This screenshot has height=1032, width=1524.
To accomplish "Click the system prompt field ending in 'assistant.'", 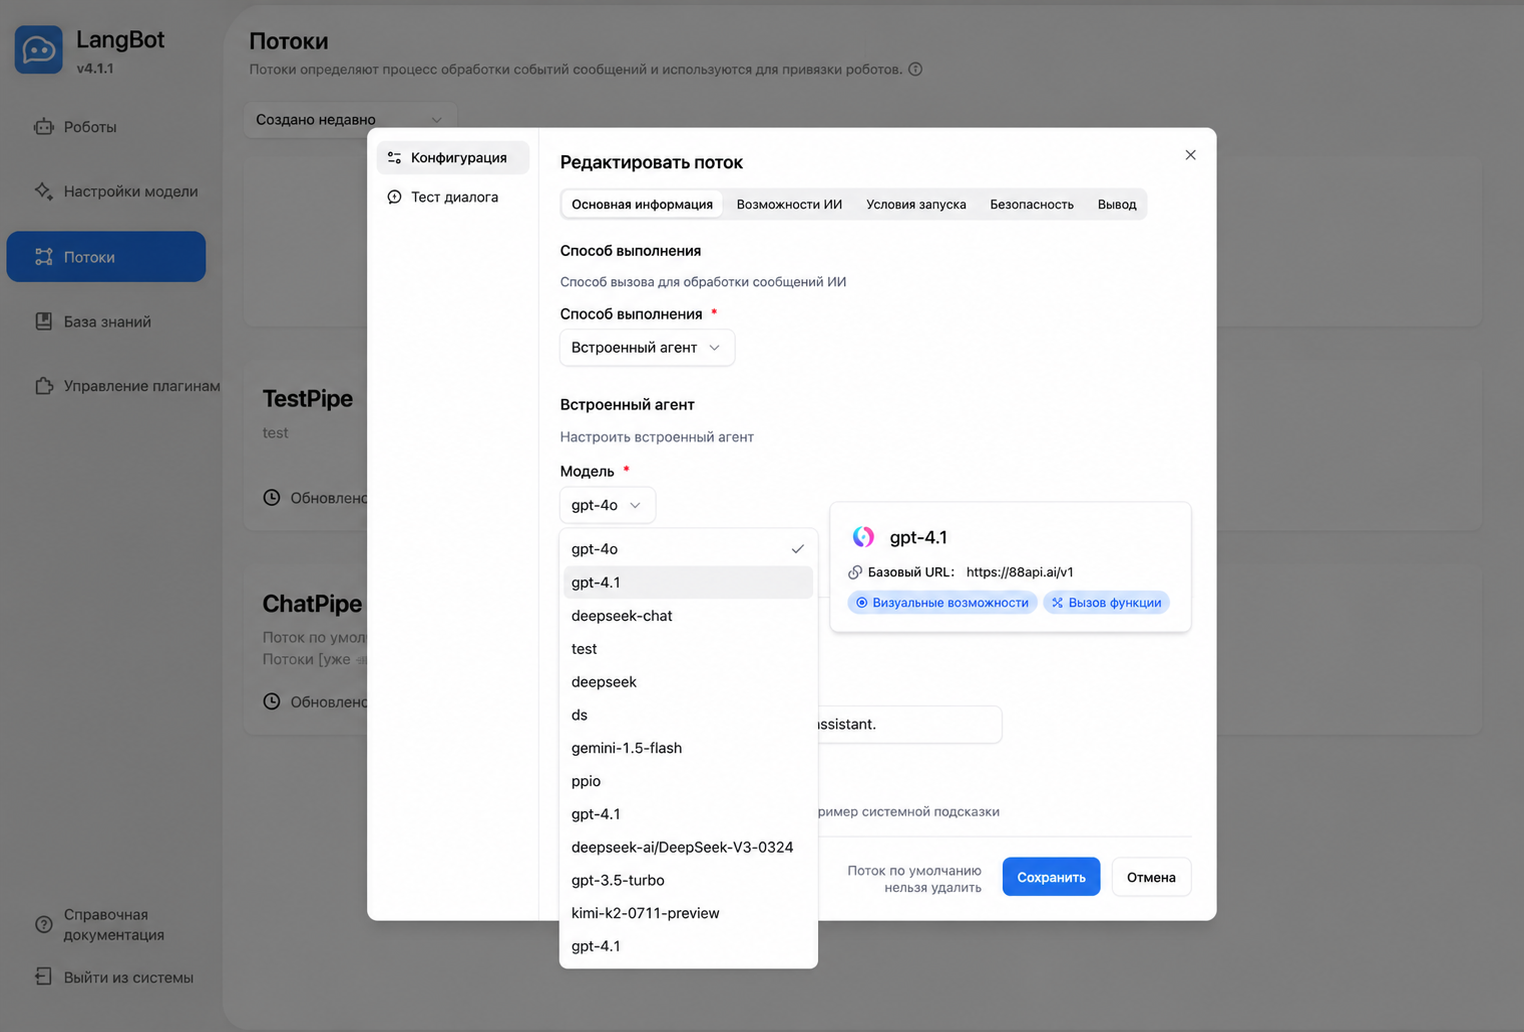I will point(909,724).
